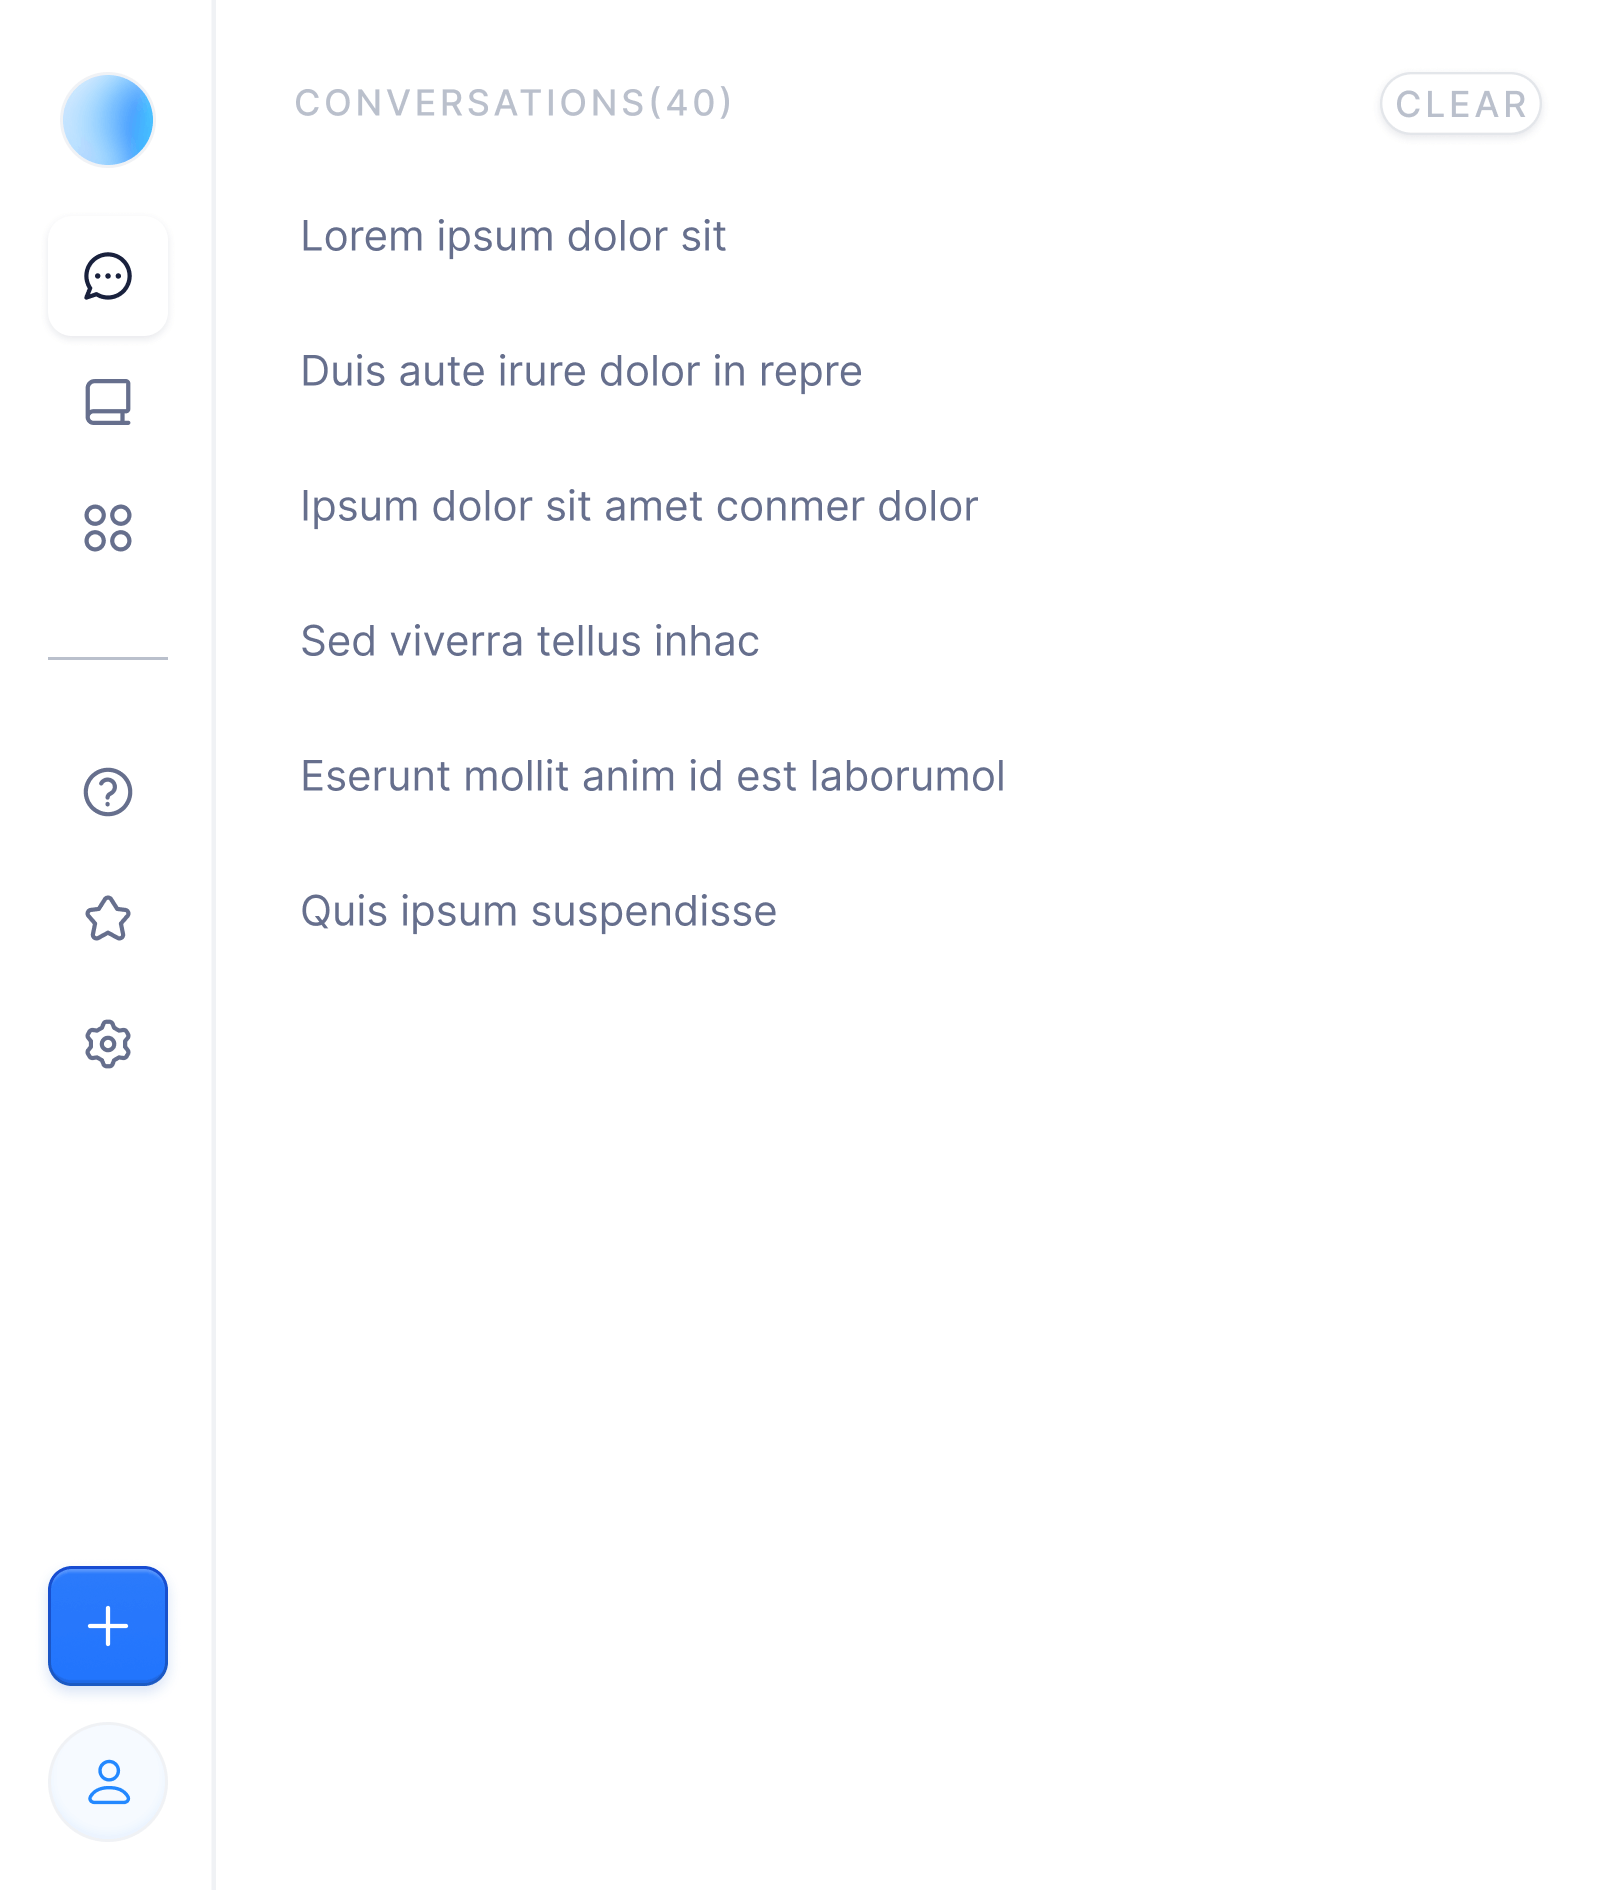Toggle the highlighted chat panel button
This screenshot has width=1620, height=1890.
[x=107, y=277]
